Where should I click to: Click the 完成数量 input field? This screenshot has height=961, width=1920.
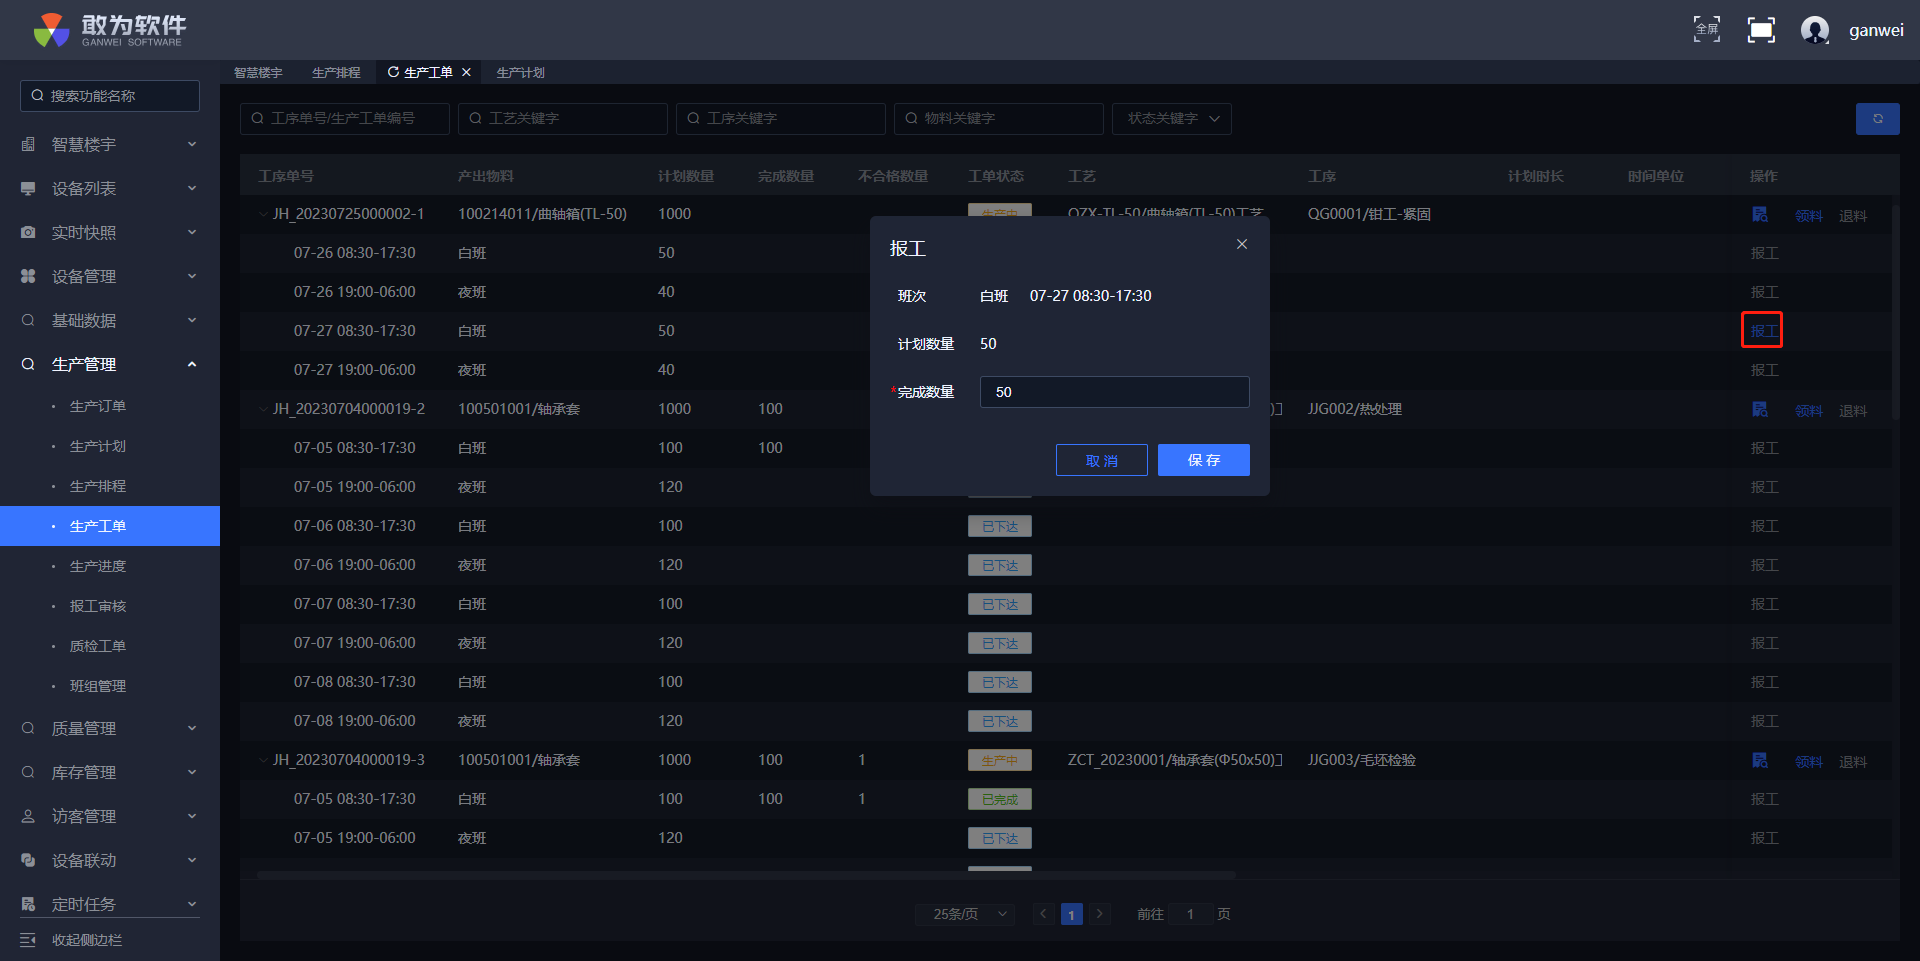tap(1114, 392)
